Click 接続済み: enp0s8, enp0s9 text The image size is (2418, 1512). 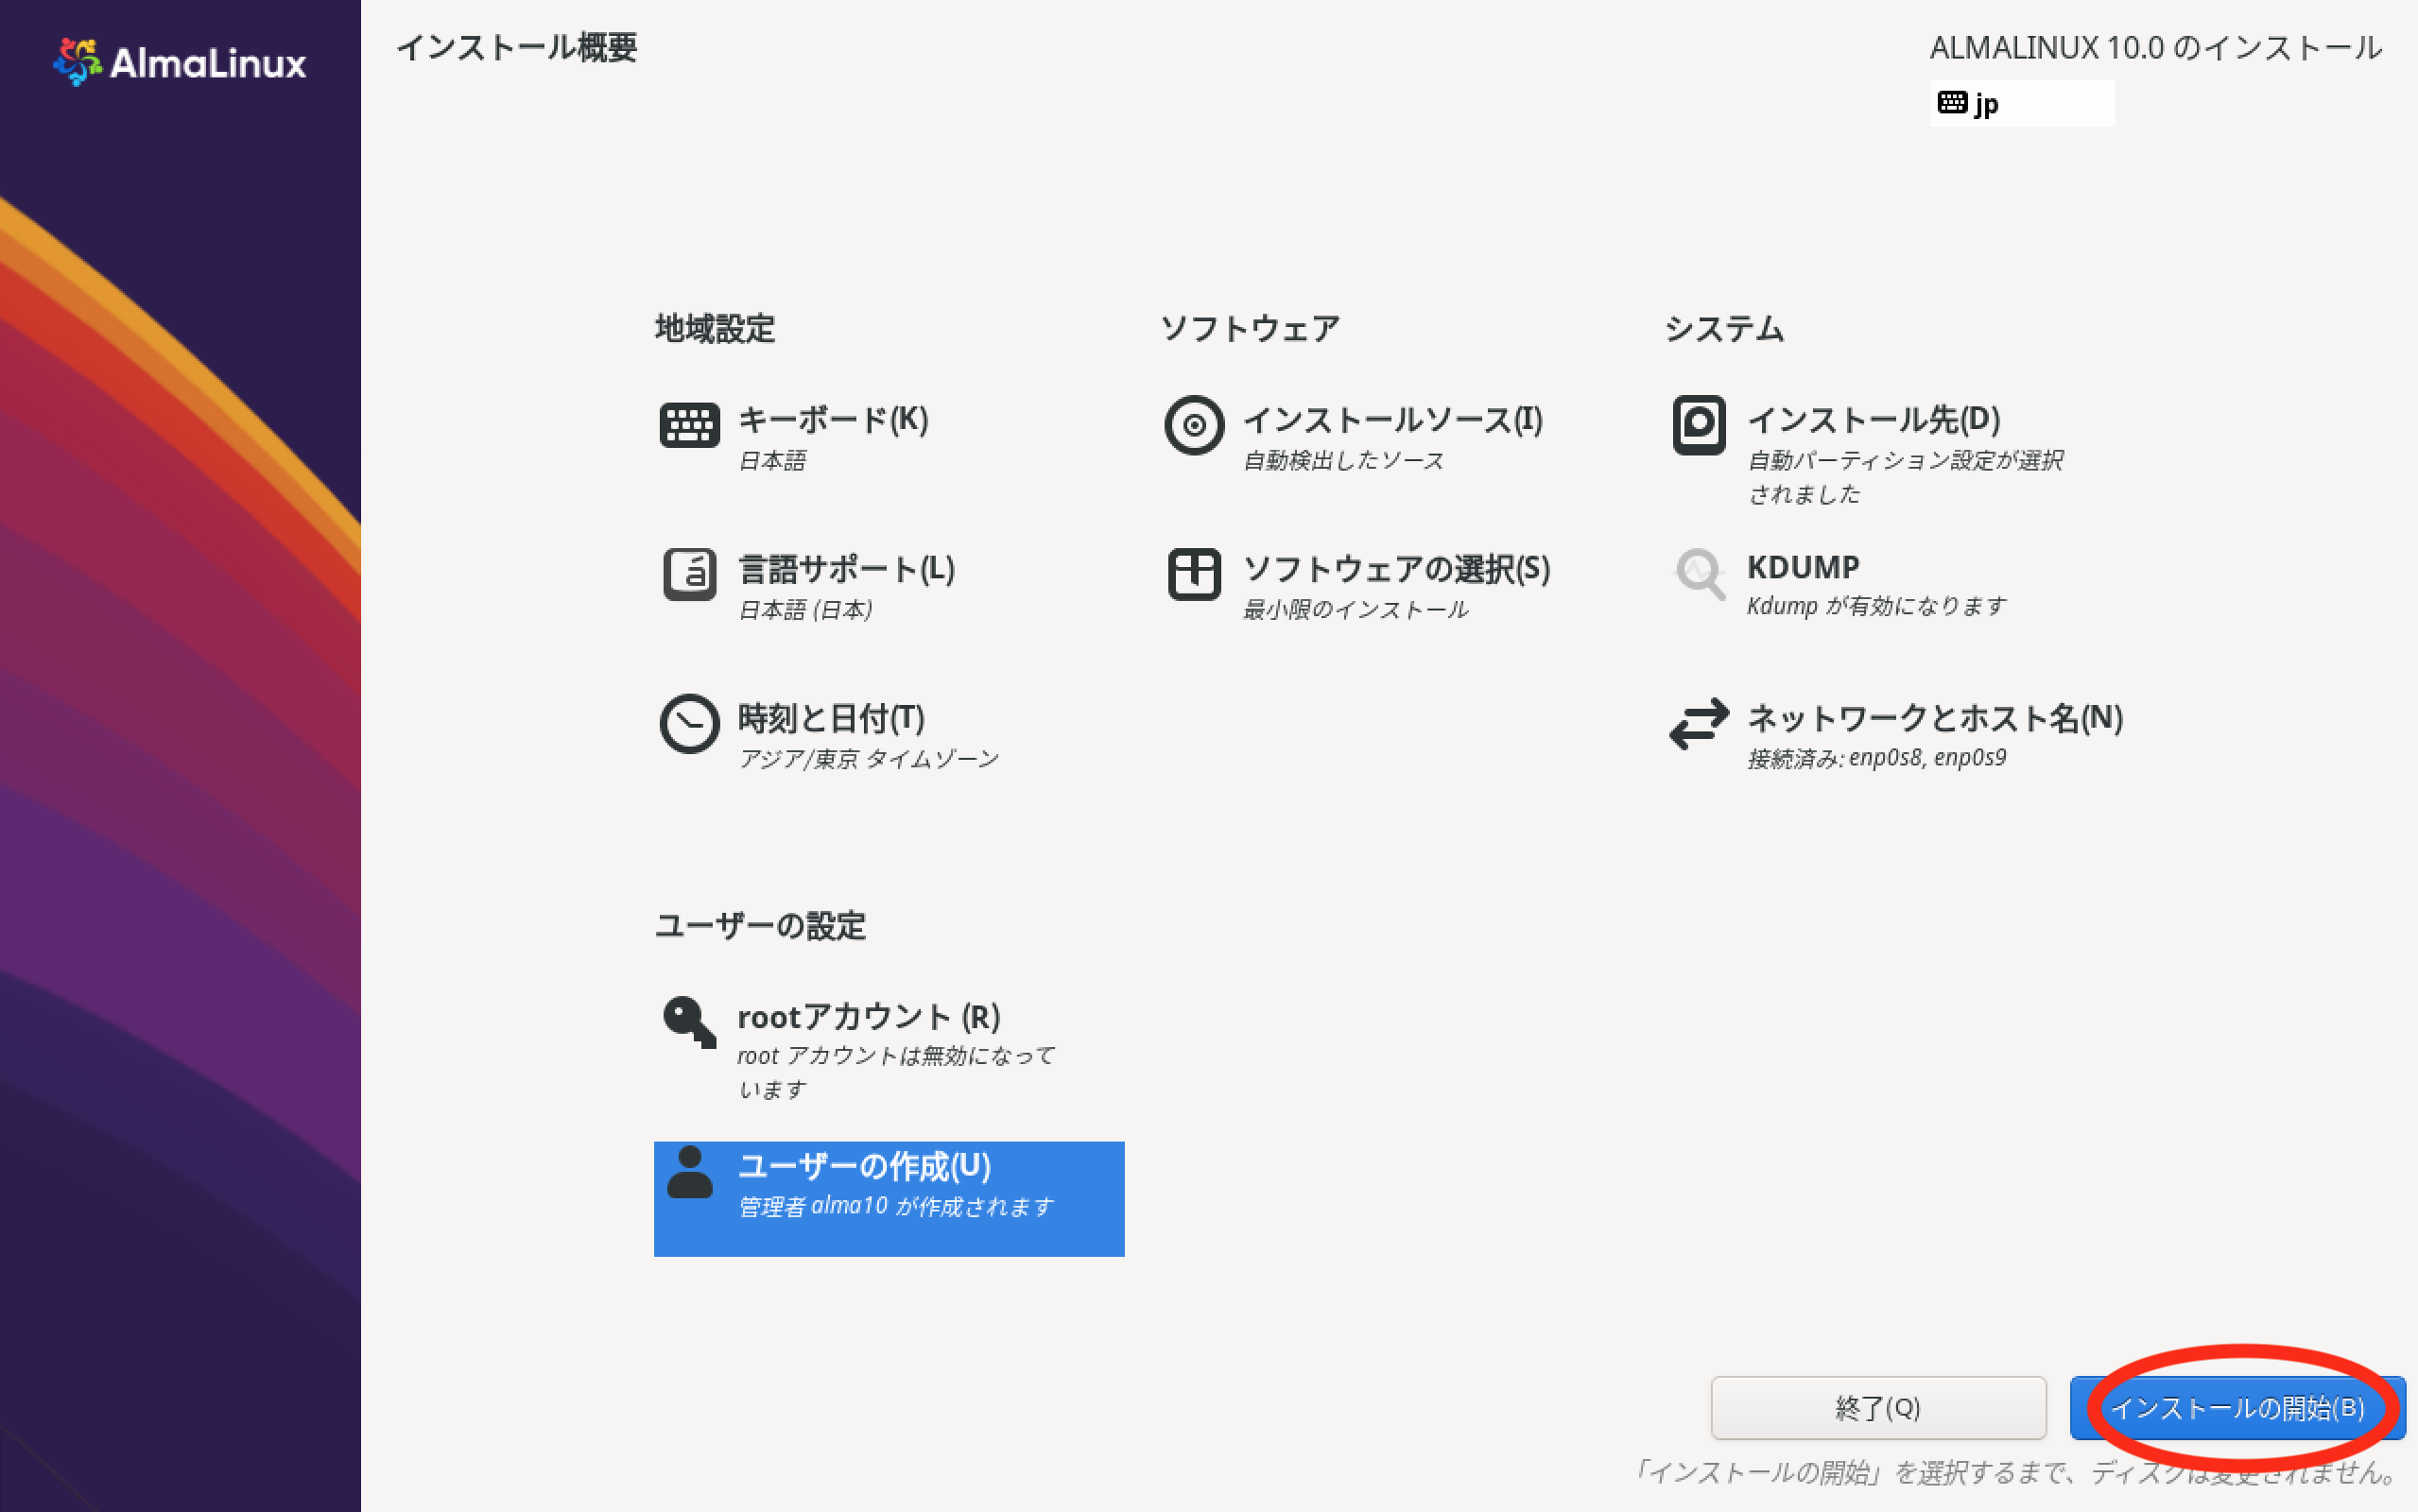click(x=1876, y=757)
